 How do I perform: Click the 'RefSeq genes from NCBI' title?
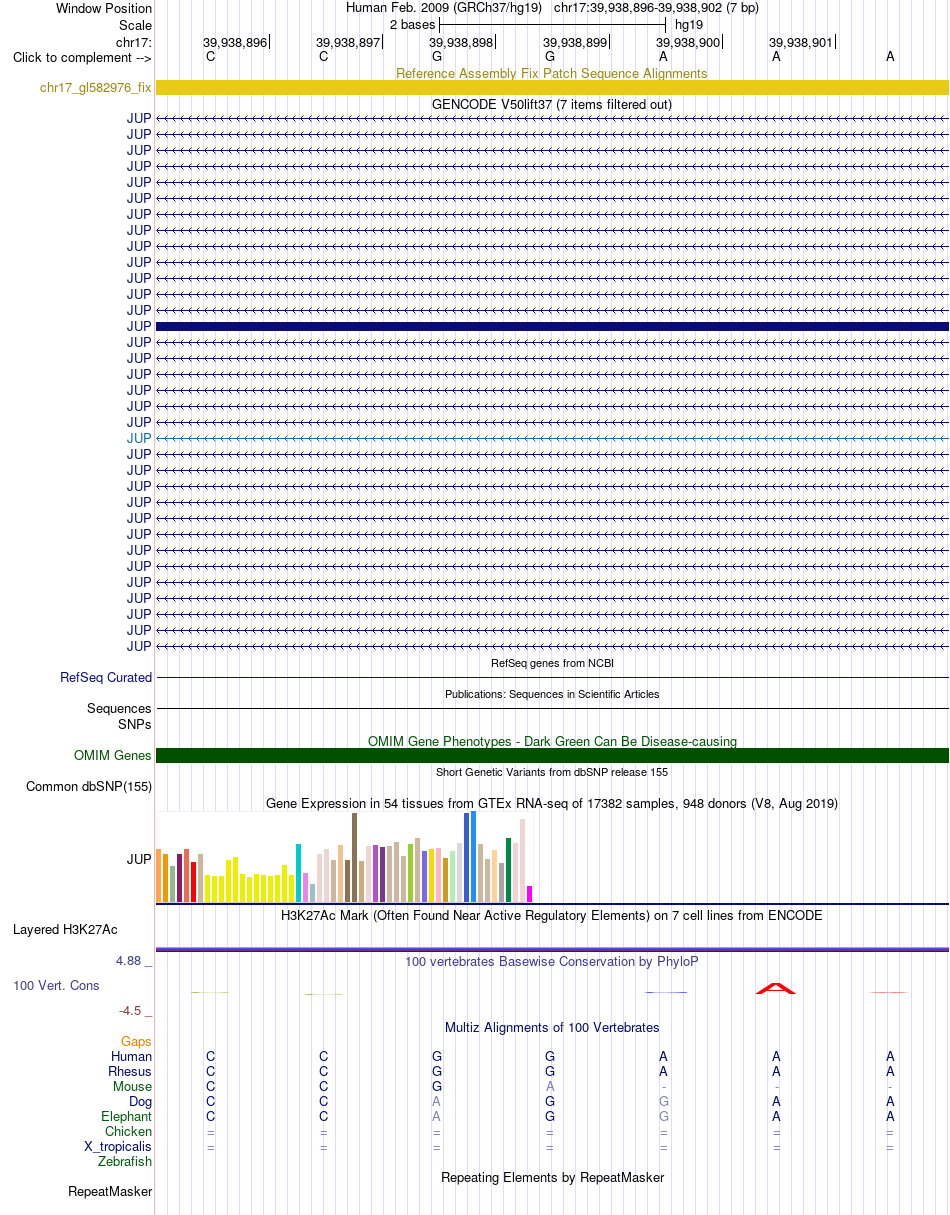[x=552, y=663]
